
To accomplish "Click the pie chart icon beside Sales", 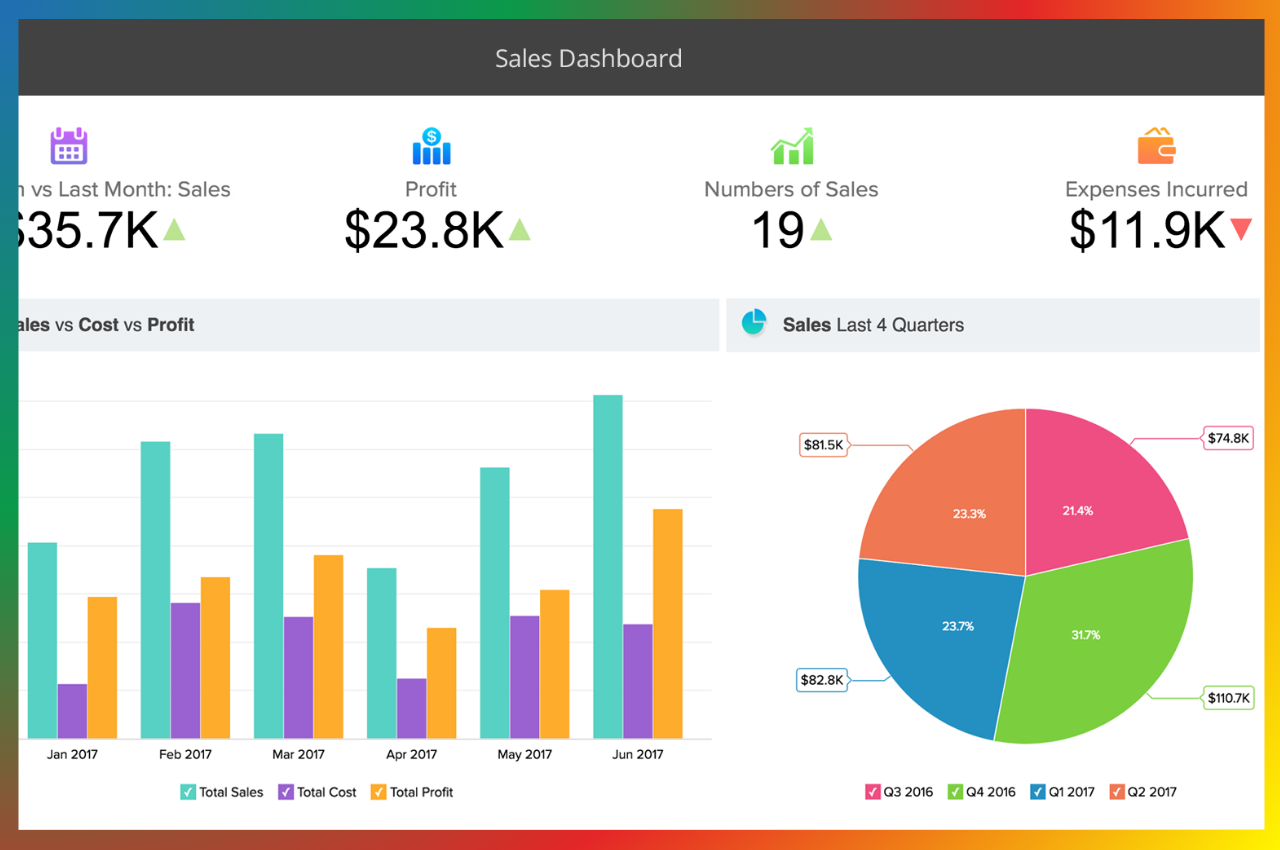I will [754, 323].
